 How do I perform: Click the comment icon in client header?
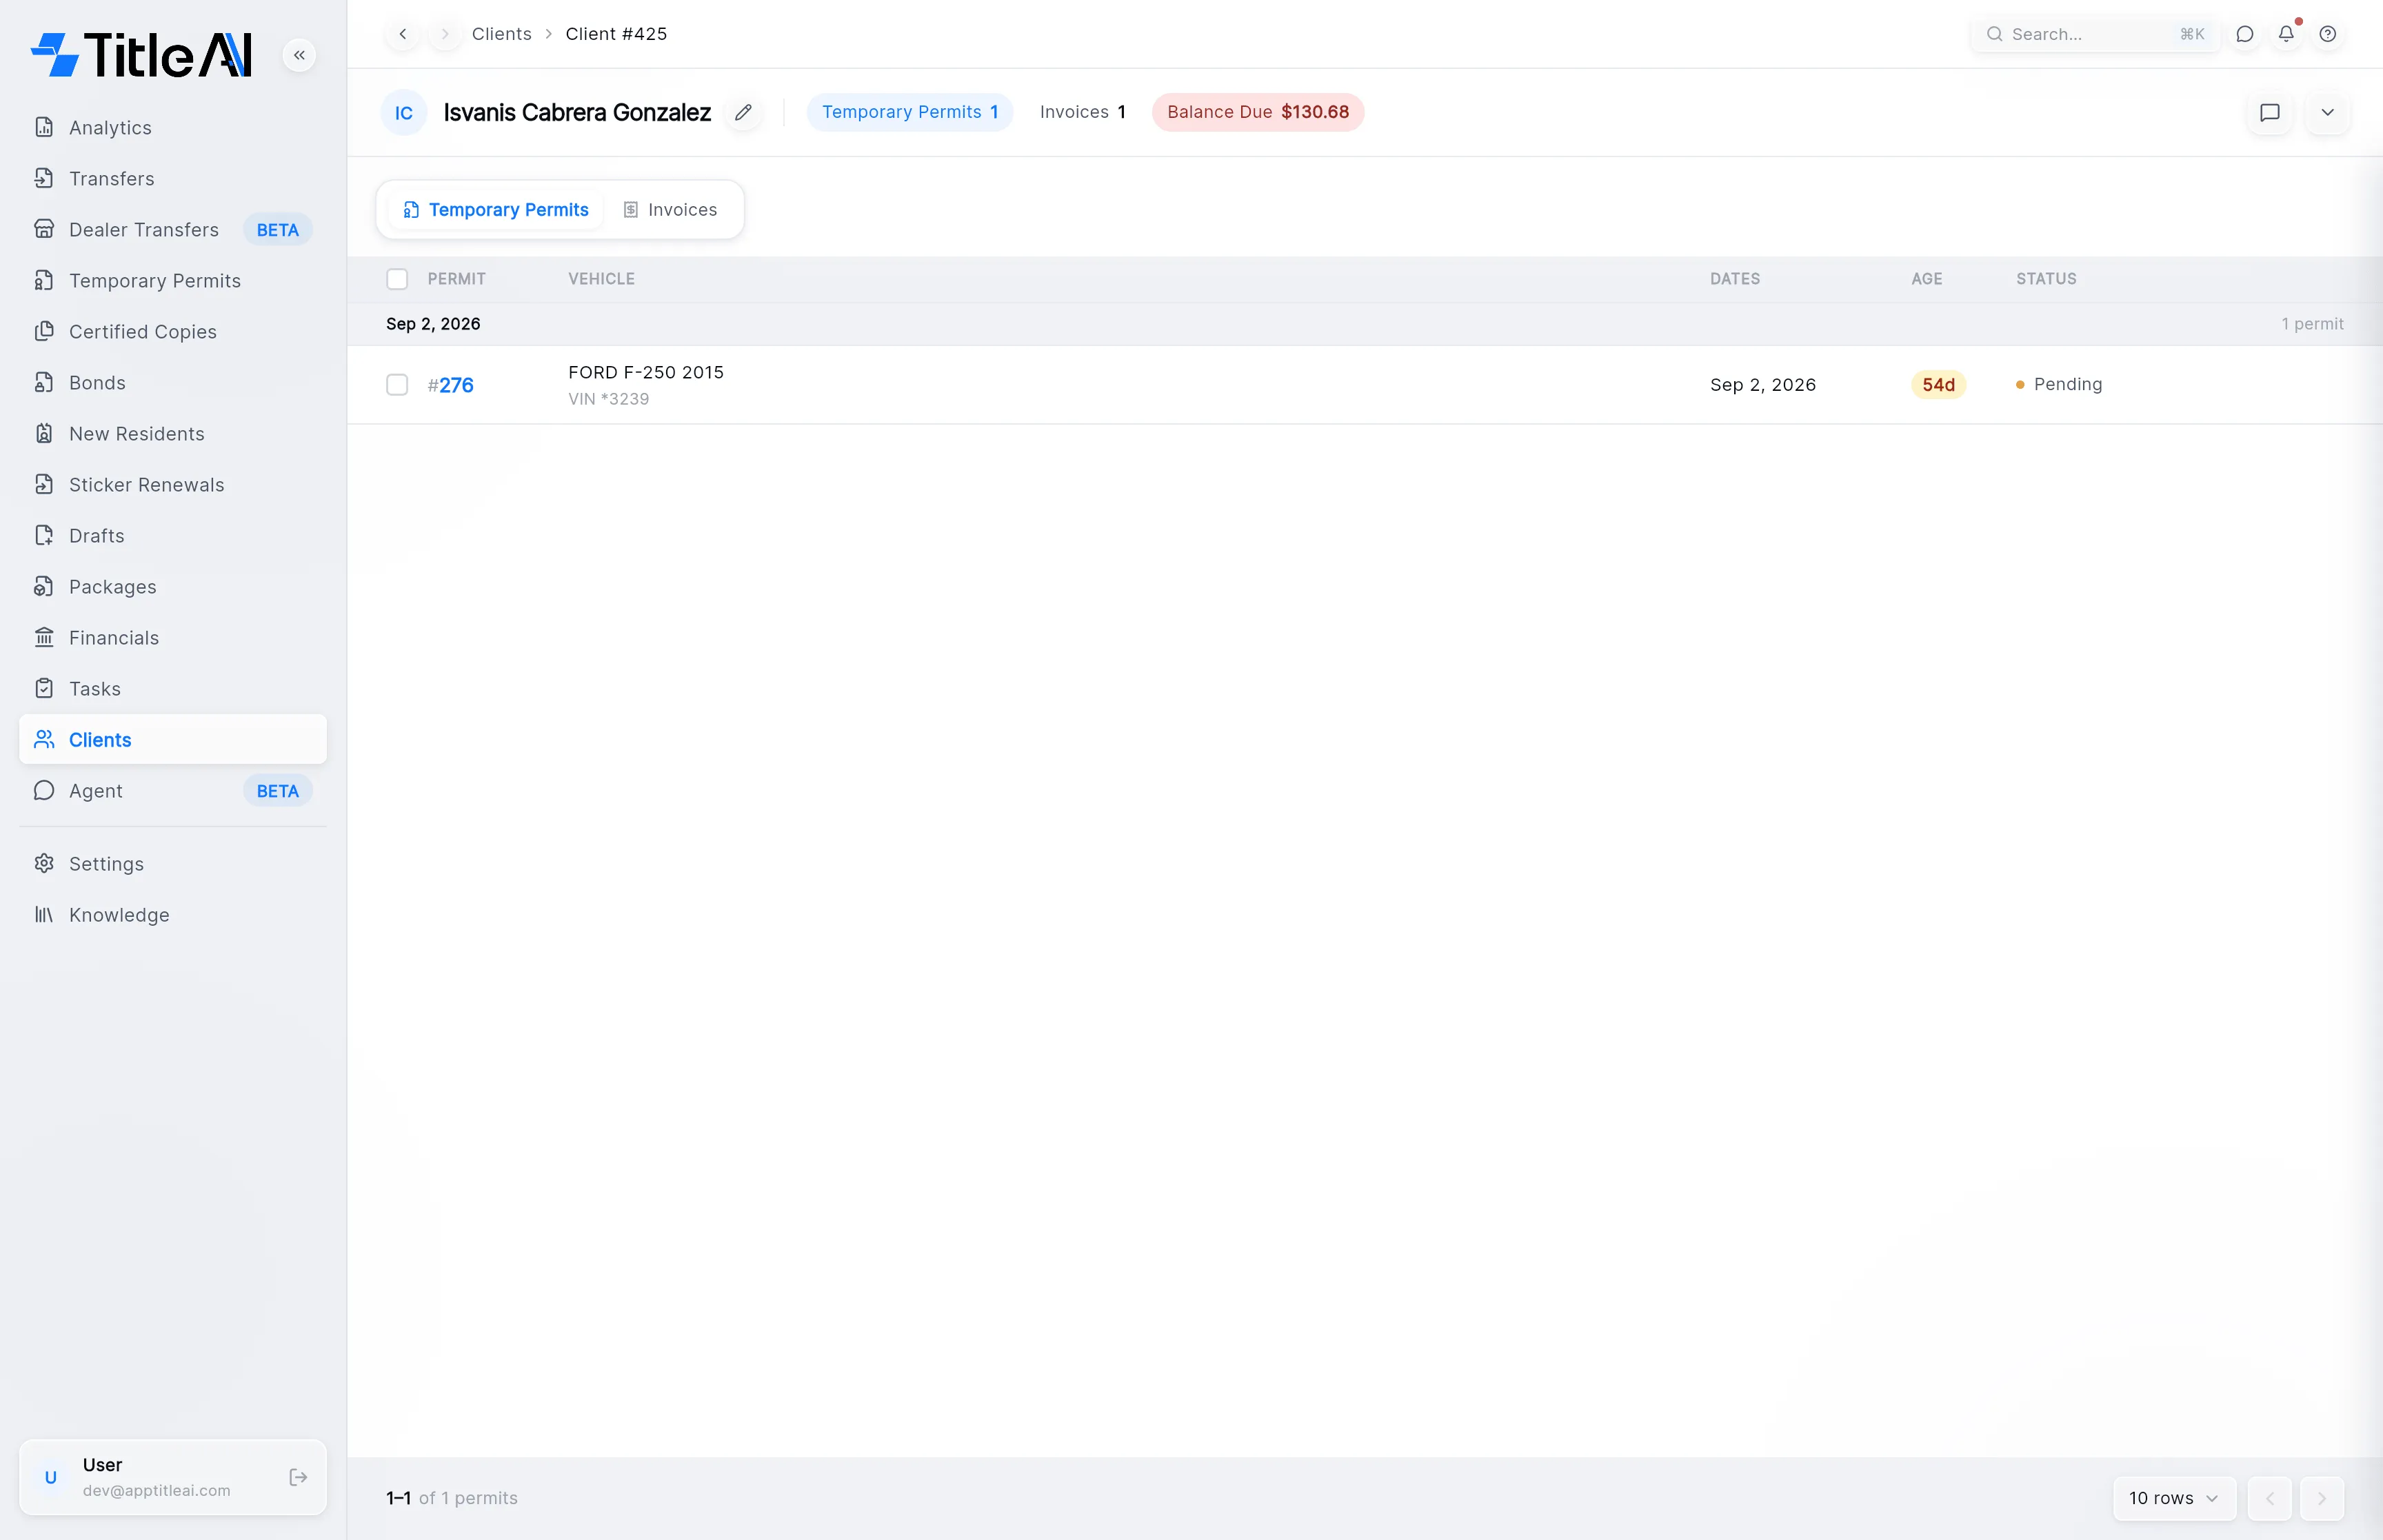point(2270,112)
